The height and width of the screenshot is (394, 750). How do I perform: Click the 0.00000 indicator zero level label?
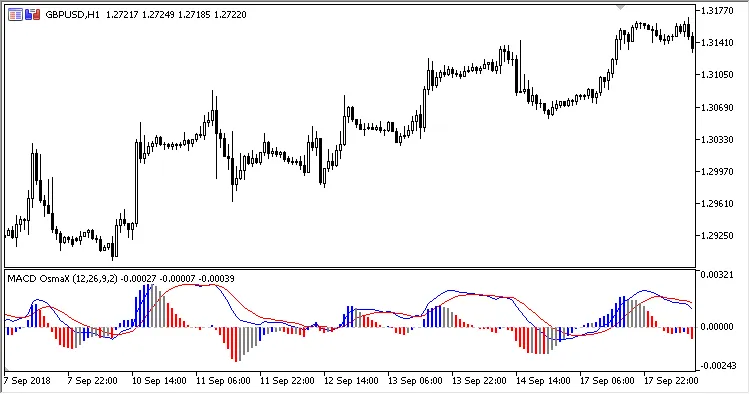pos(717,327)
